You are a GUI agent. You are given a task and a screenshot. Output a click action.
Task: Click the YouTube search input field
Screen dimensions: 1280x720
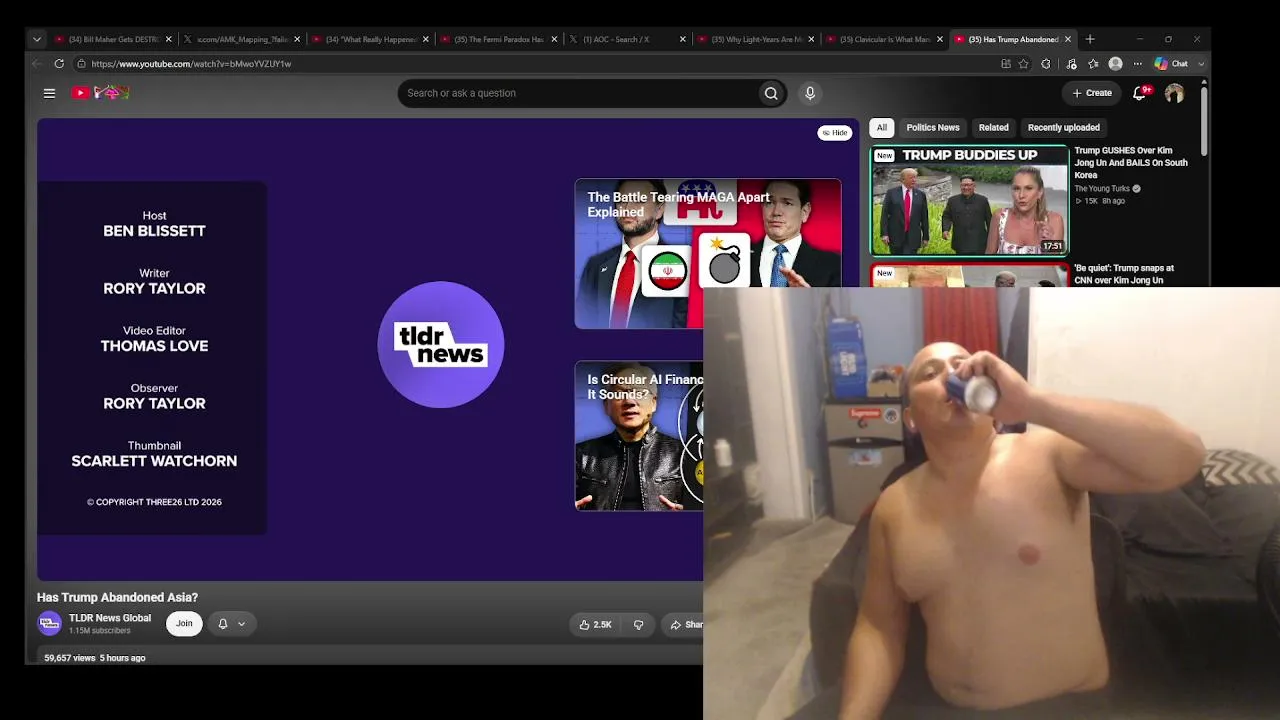(x=578, y=93)
